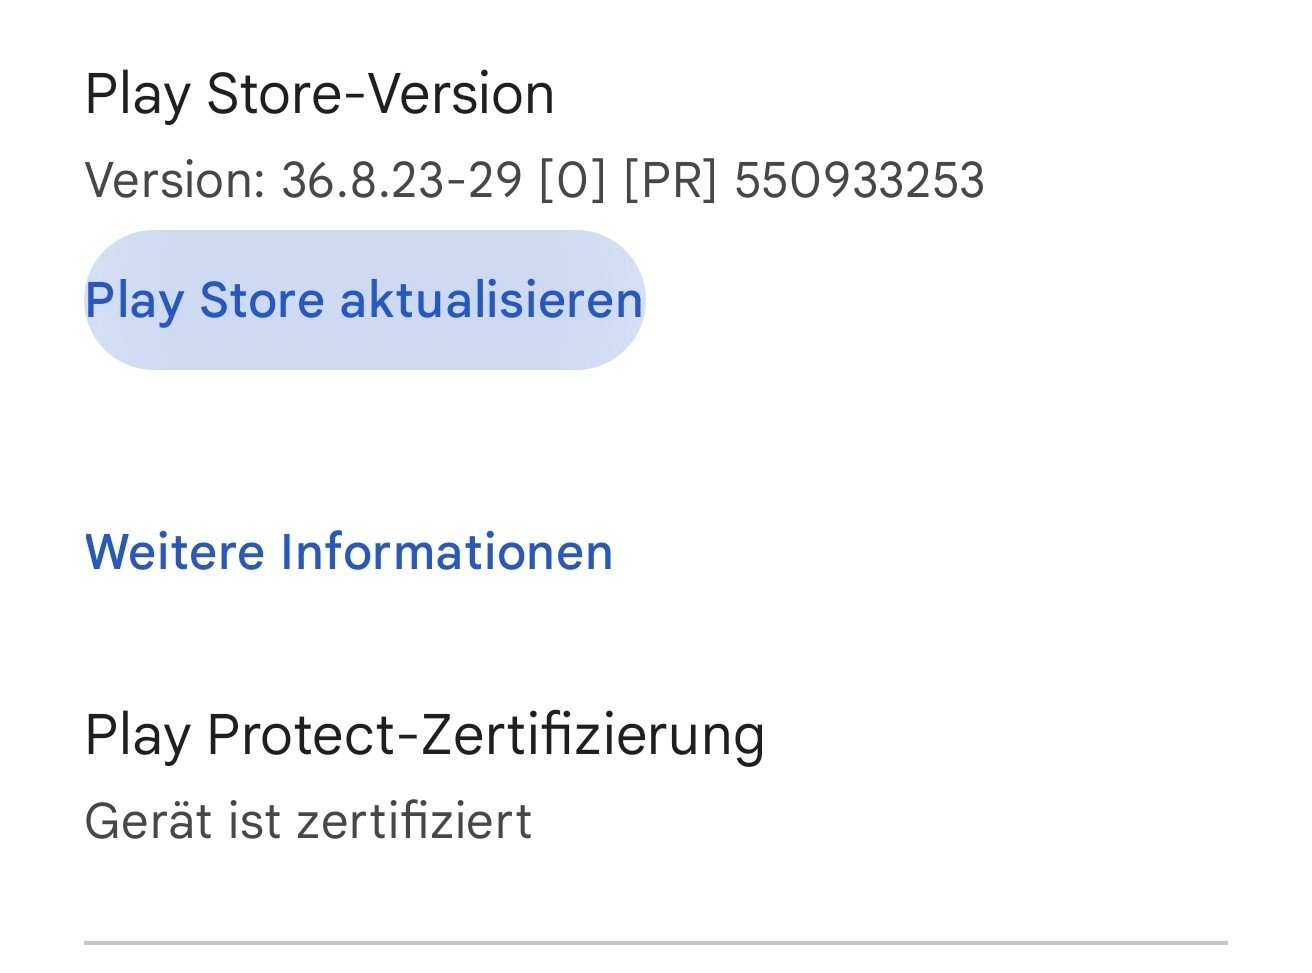This screenshot has height=973, width=1312.
Task: Click the word "Weitere" in the link
Action: (175, 552)
